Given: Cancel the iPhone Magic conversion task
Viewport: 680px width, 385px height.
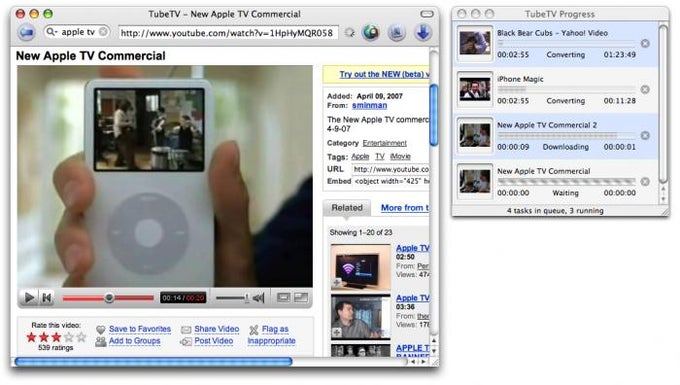Looking at the screenshot, I should click(x=645, y=89).
